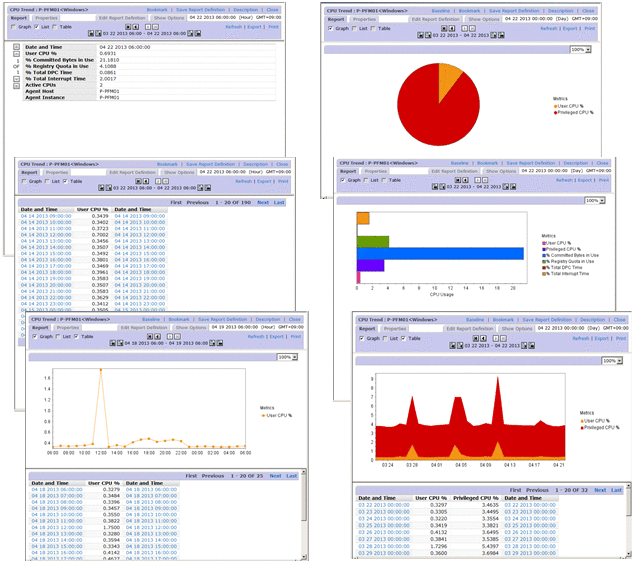
Task: Open the 100% zoom dropdown above pie chart
Action: click(578, 49)
